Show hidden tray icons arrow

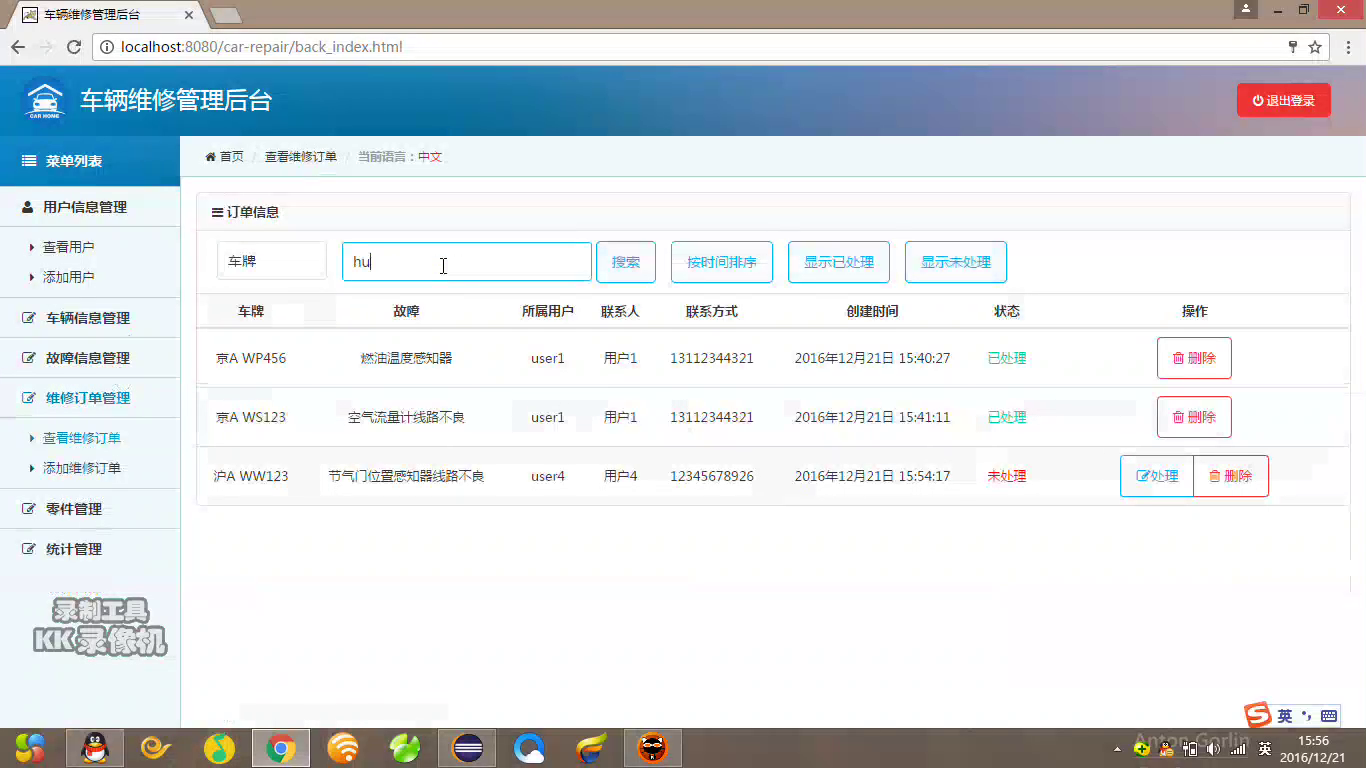pyautogui.click(x=1117, y=748)
